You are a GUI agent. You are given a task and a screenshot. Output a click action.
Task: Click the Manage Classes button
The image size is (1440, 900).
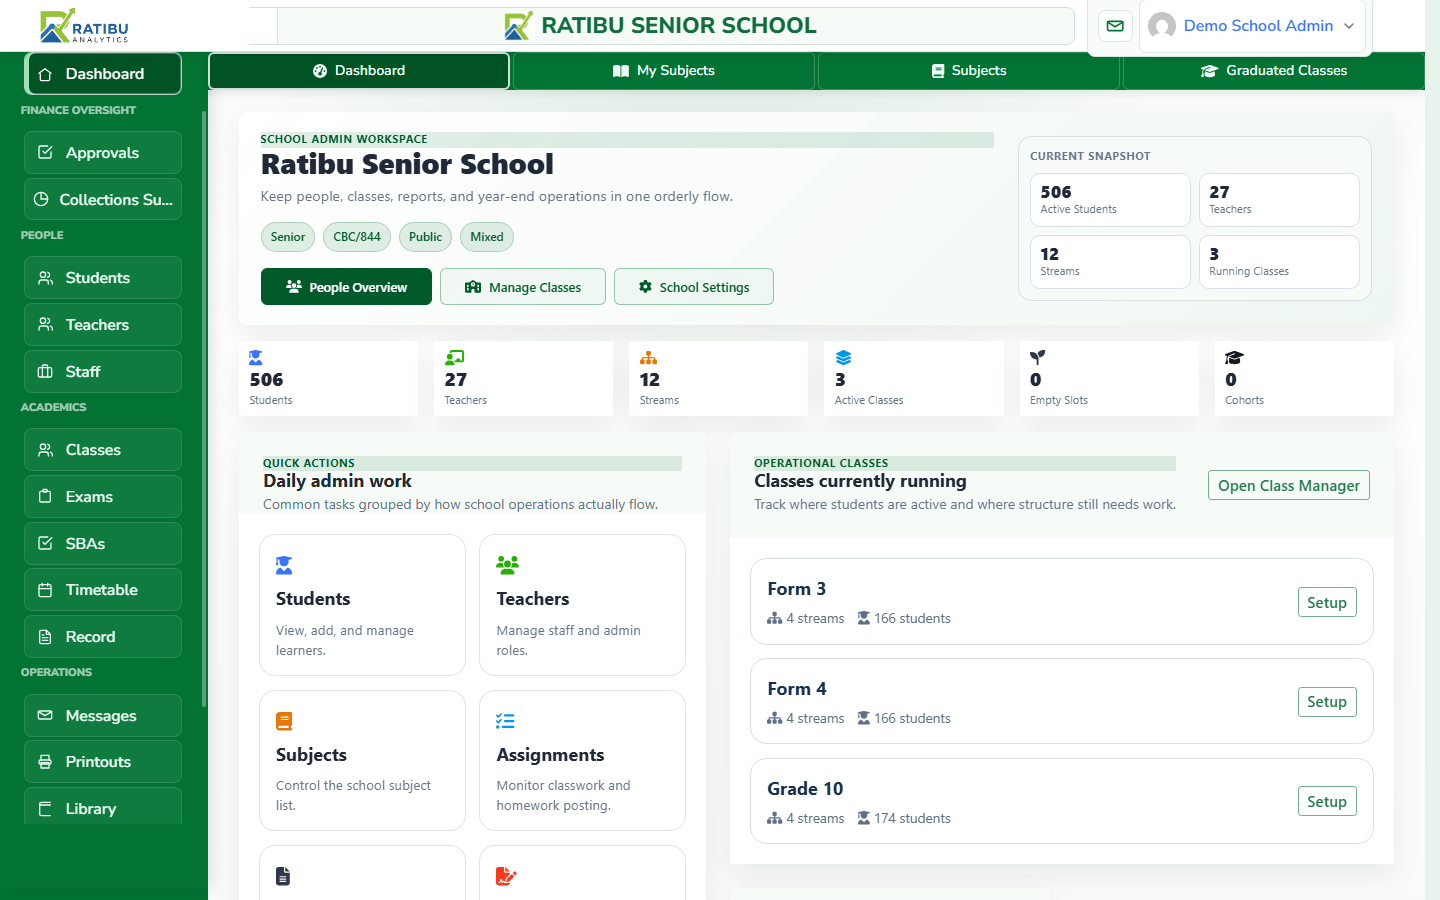[523, 287]
